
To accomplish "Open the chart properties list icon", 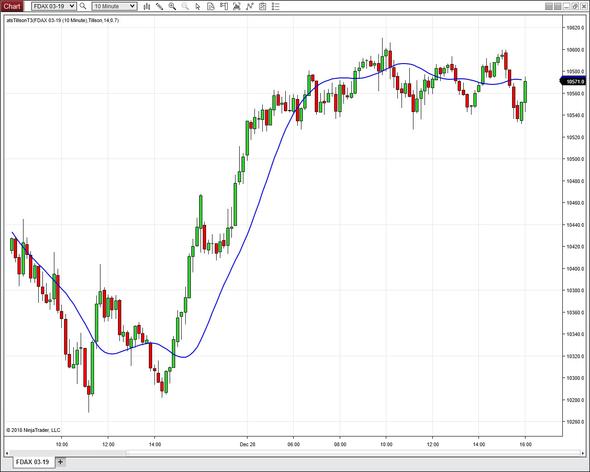I will (x=275, y=6).
